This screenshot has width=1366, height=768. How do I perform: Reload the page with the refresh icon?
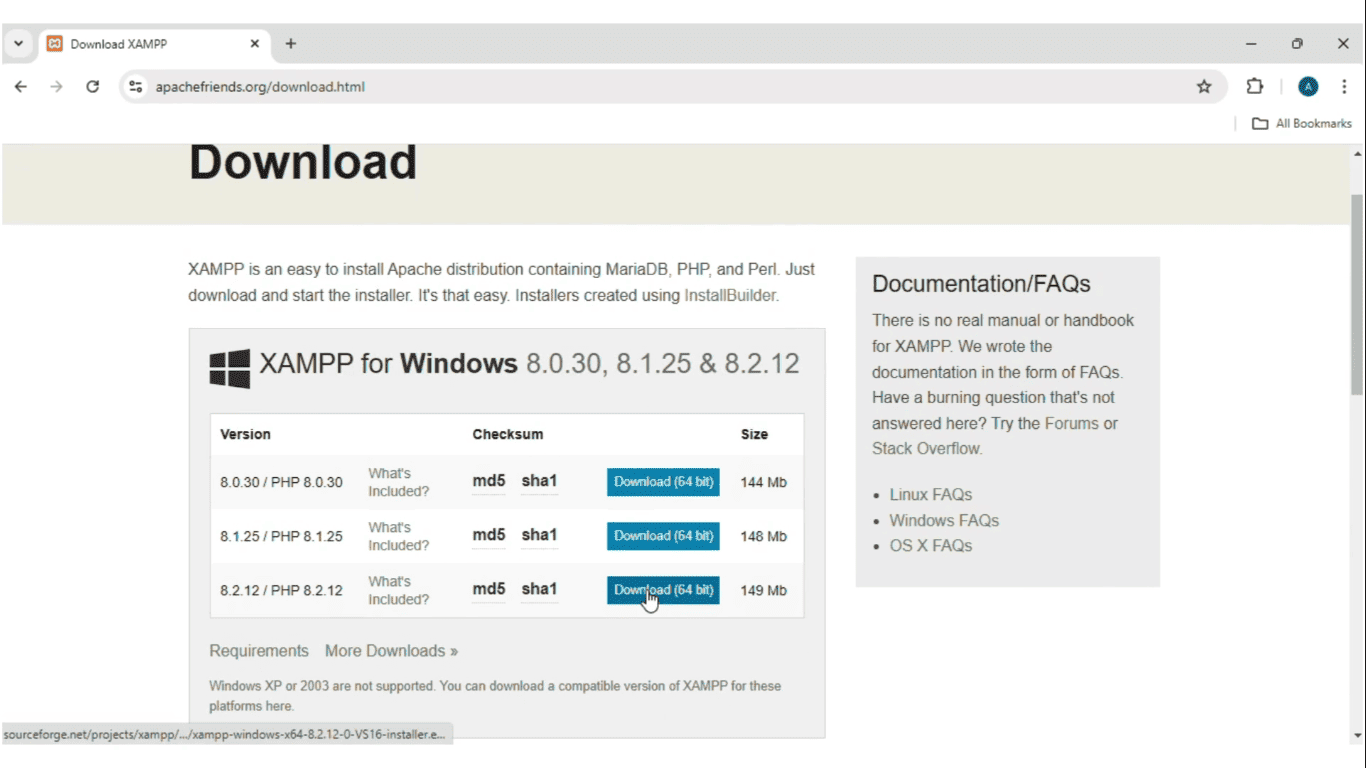[x=93, y=87]
